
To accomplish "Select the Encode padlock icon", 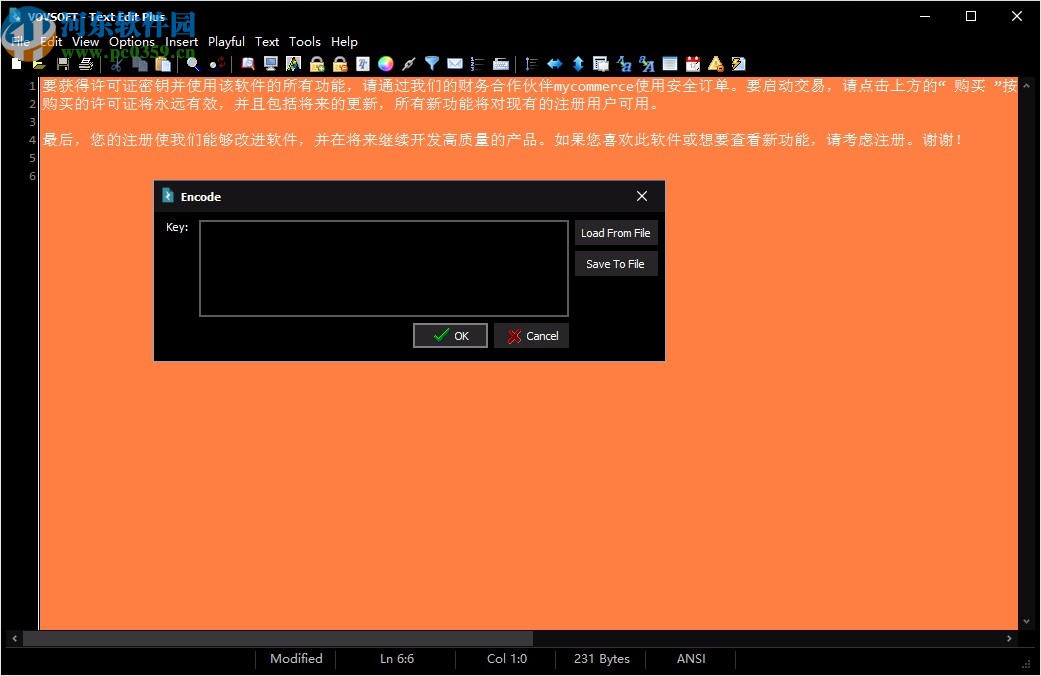I will [x=317, y=63].
